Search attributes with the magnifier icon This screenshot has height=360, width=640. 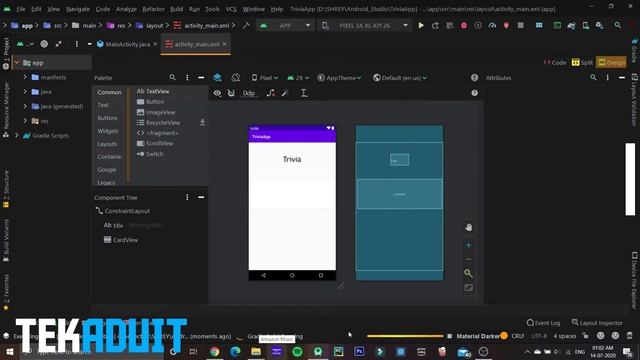[593, 77]
